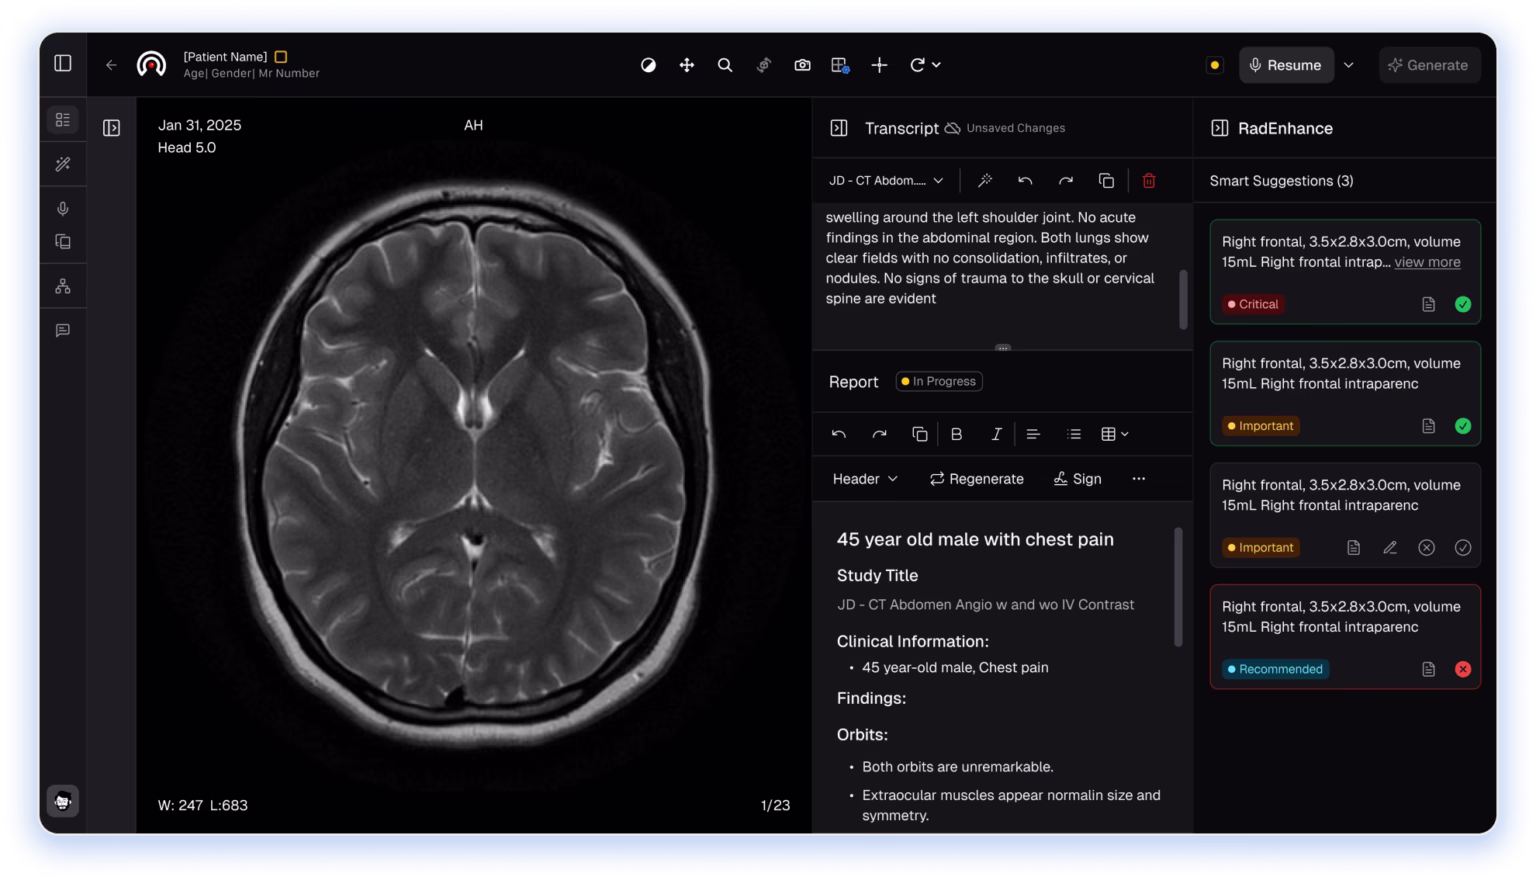The image size is (1536, 880).
Task: Expand the Header style dropdown
Action: [865, 479]
